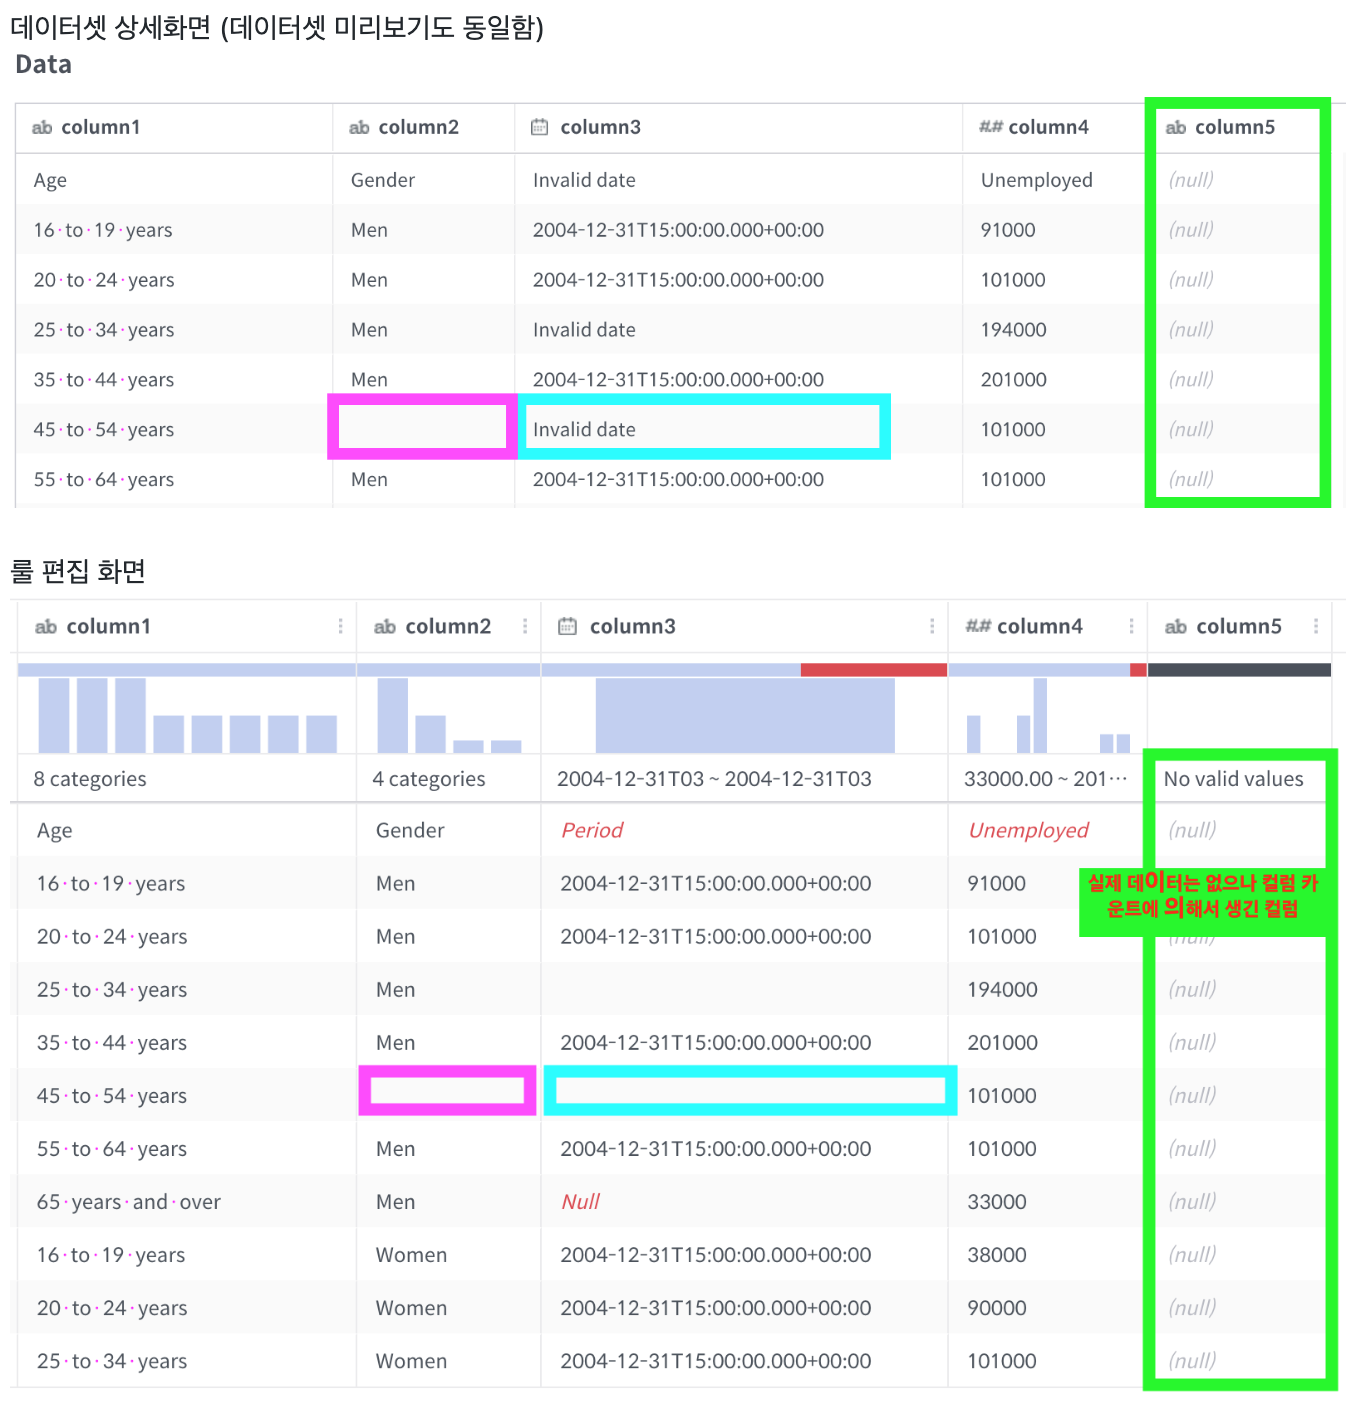Click the "8 categories" label under column1
1354x1402 pixels.
pyautogui.click(x=89, y=778)
